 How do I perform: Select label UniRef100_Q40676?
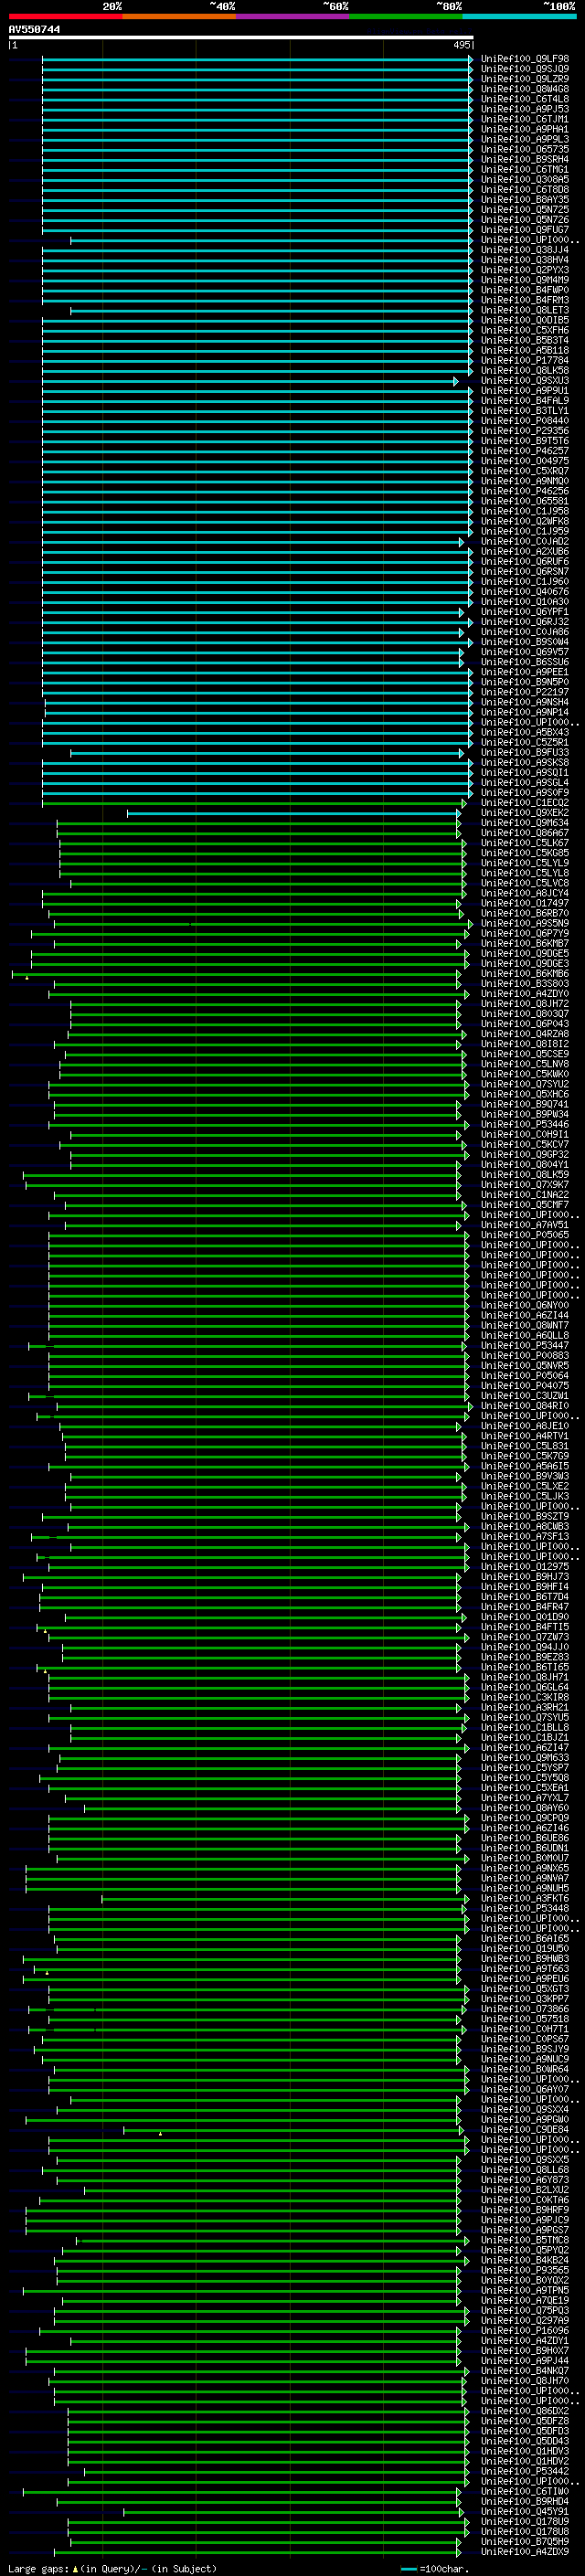coord(525,591)
